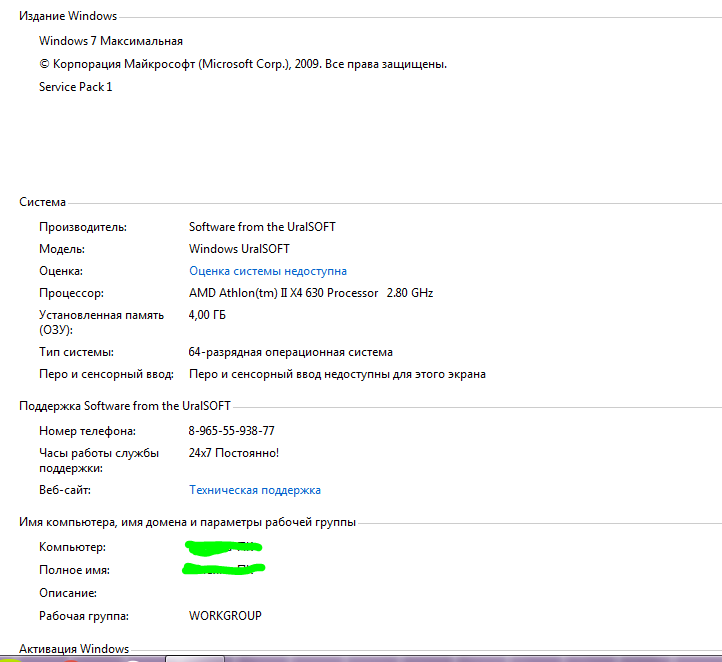
Task: Click the 'Описание:' label
Action: coord(68,593)
